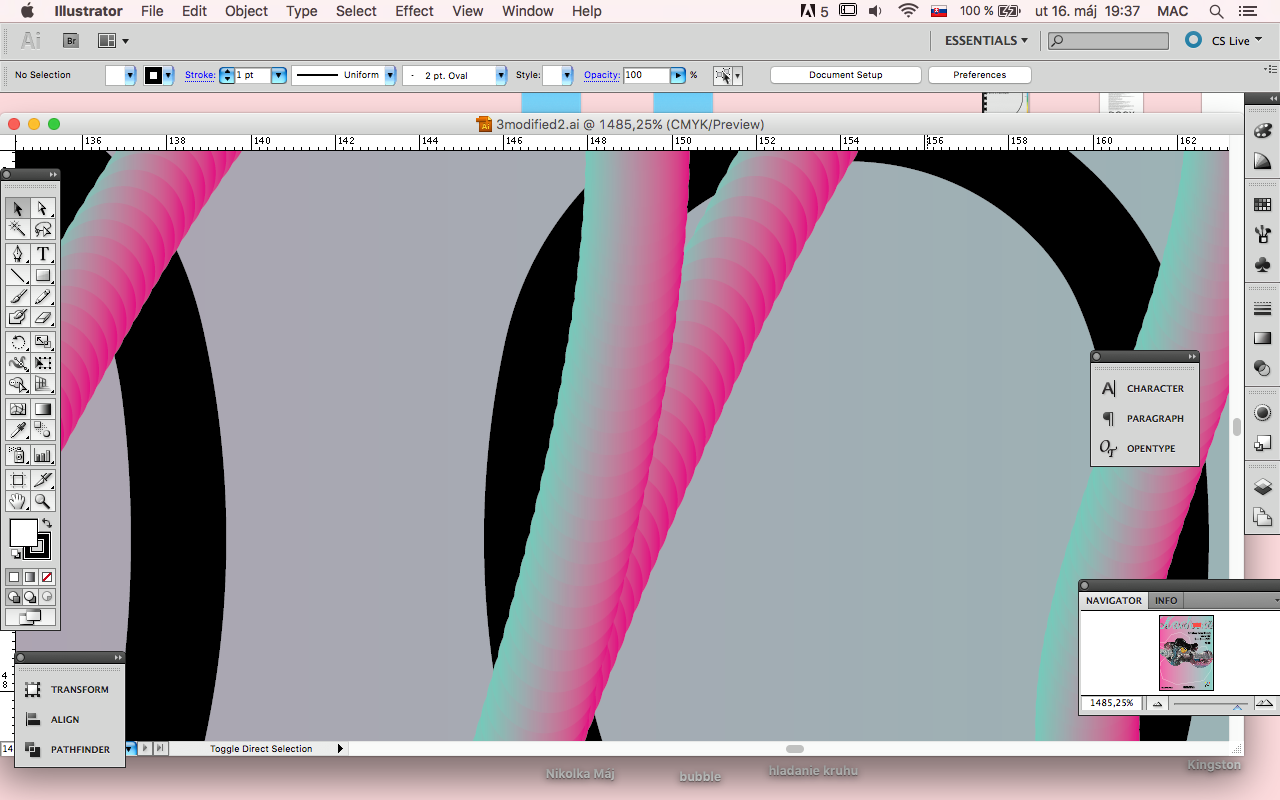The width and height of the screenshot is (1280, 800).
Task: Open the ESSENTIALS workspace switcher
Action: point(986,40)
